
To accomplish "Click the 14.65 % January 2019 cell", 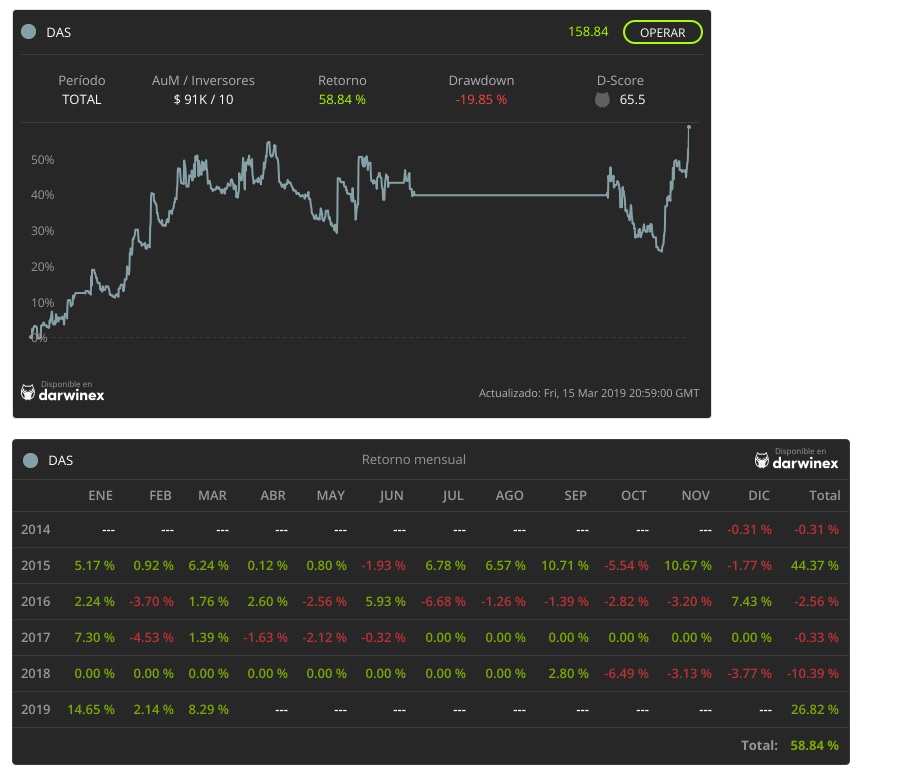I will tap(91, 709).
